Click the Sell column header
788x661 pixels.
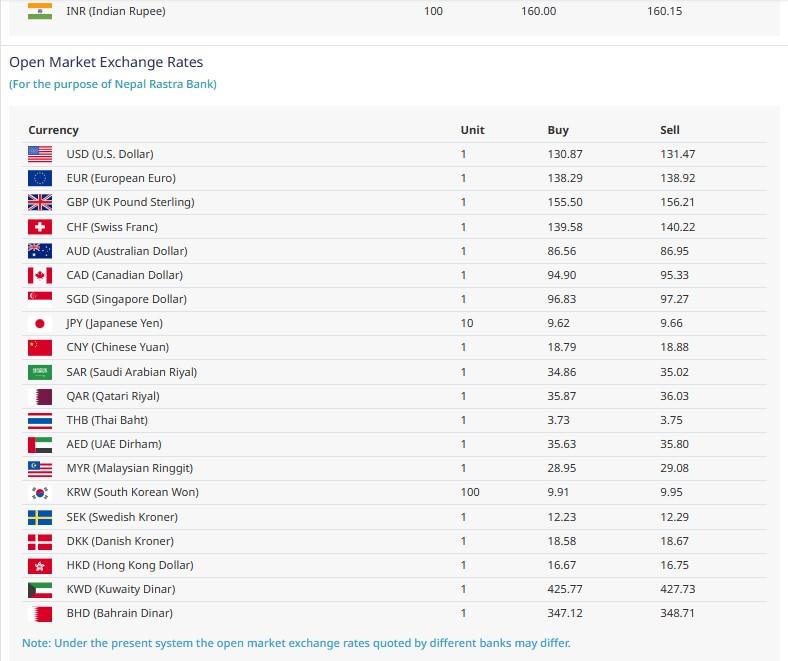670,130
